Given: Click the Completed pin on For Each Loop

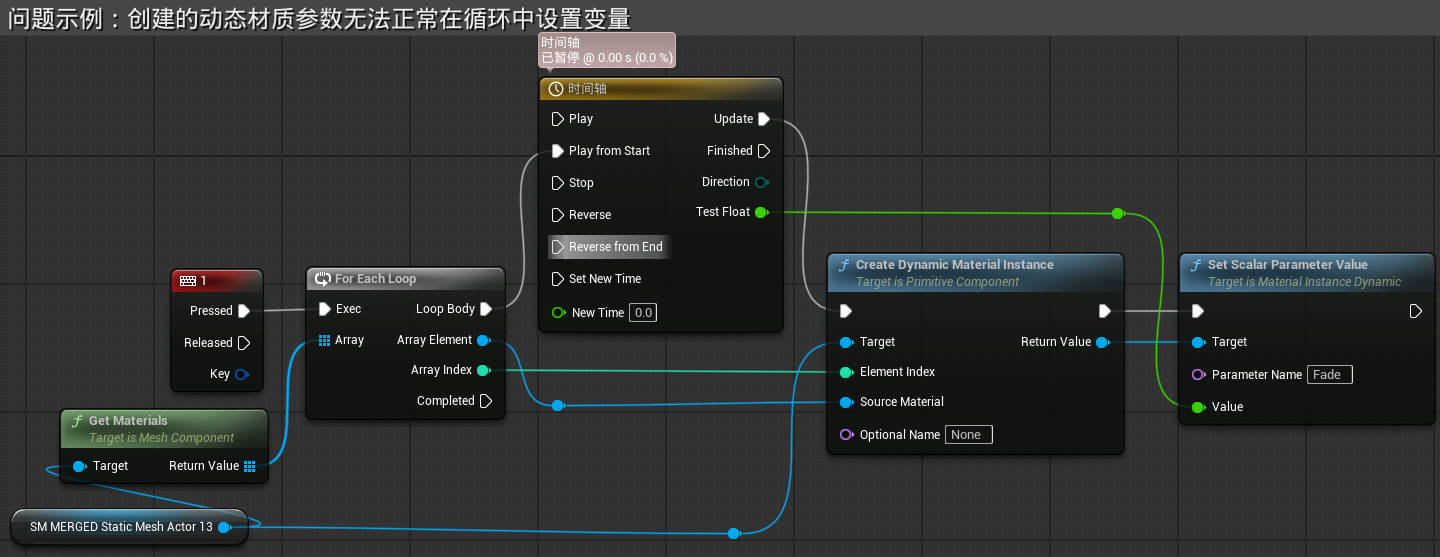Looking at the screenshot, I should pyautogui.click(x=486, y=401).
